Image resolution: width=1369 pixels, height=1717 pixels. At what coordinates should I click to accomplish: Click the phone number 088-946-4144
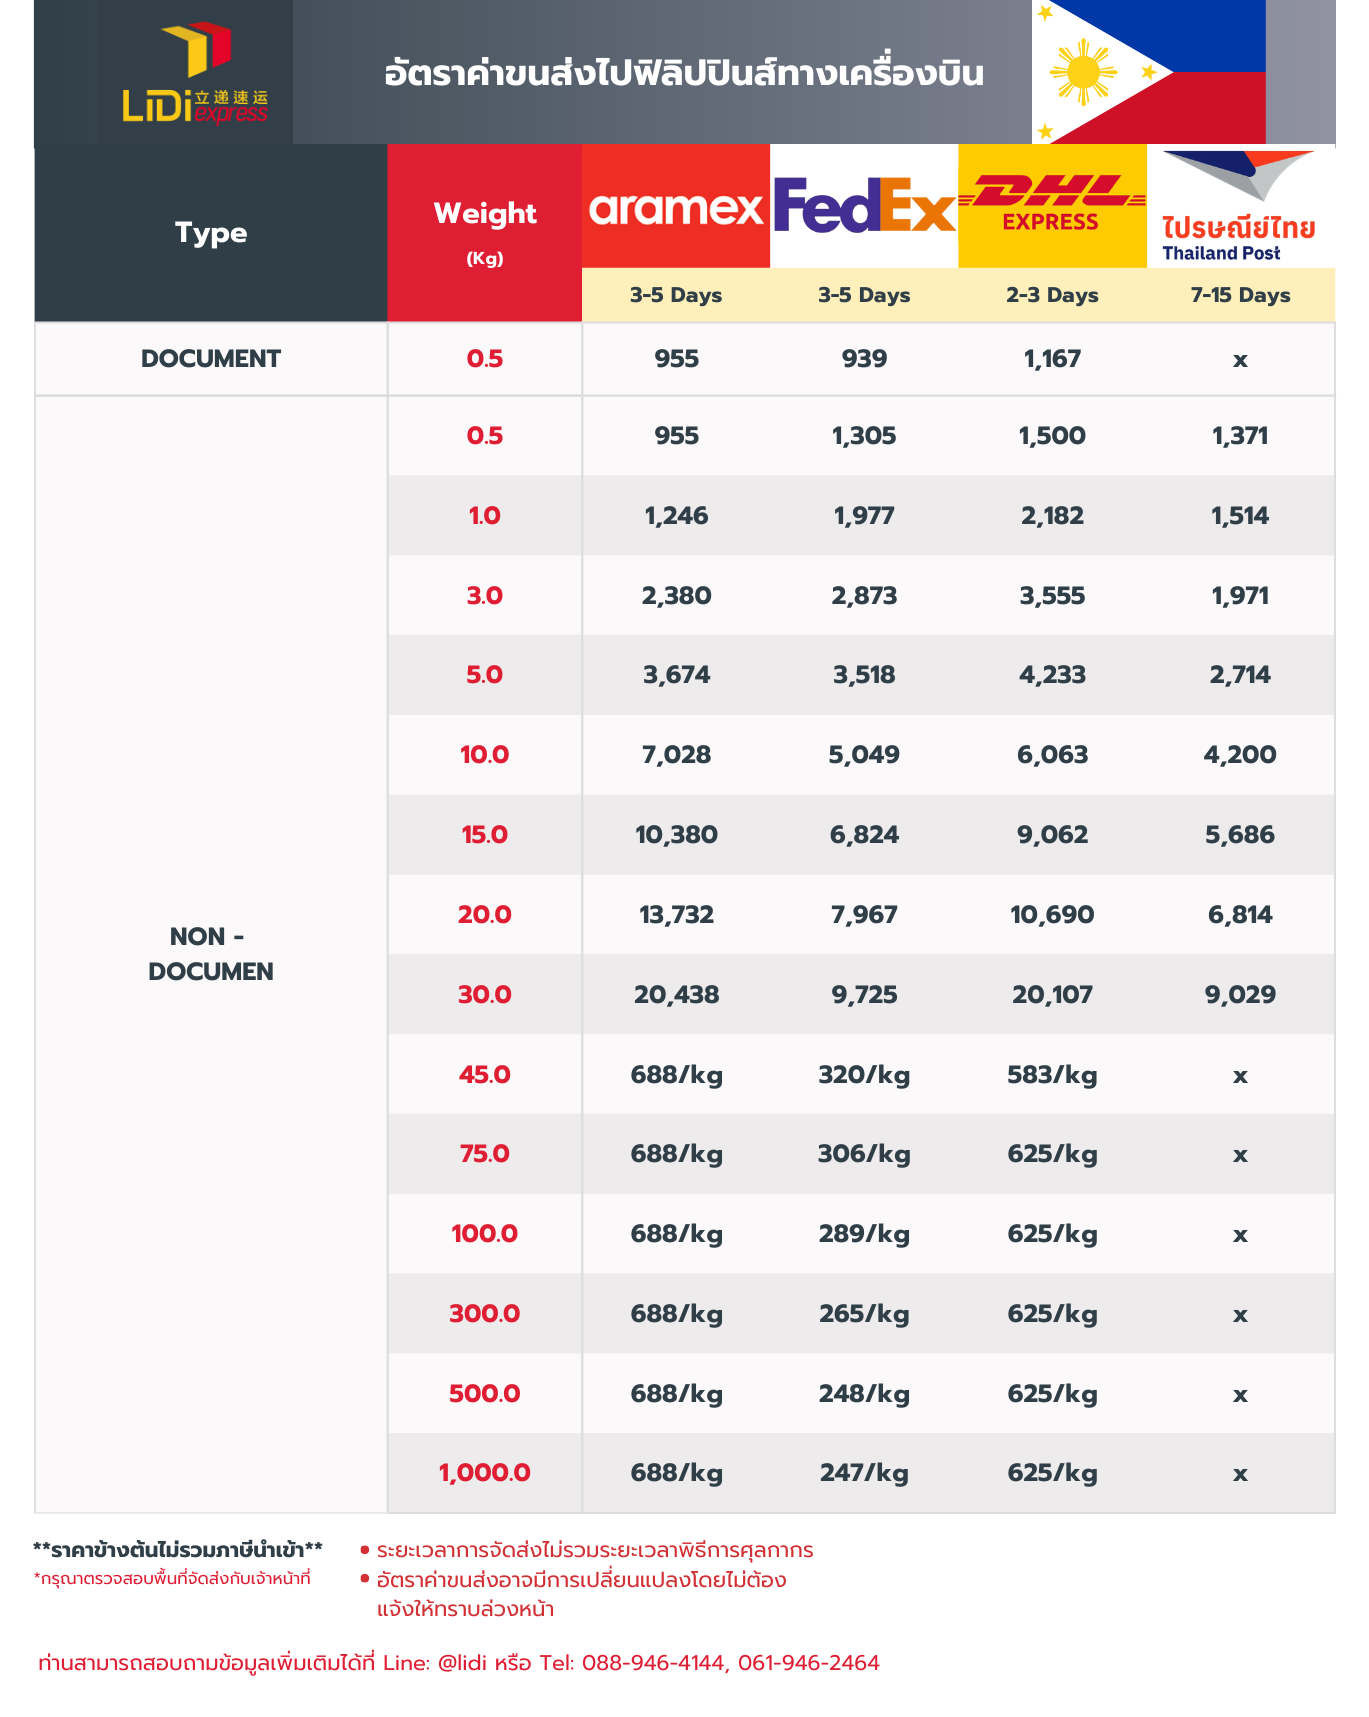pyautogui.click(x=653, y=1663)
